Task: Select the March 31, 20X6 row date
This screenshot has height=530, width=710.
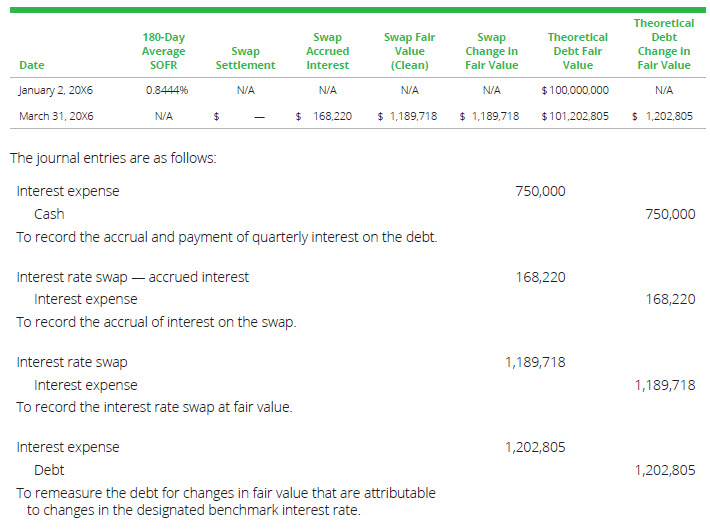Action: 56,116
